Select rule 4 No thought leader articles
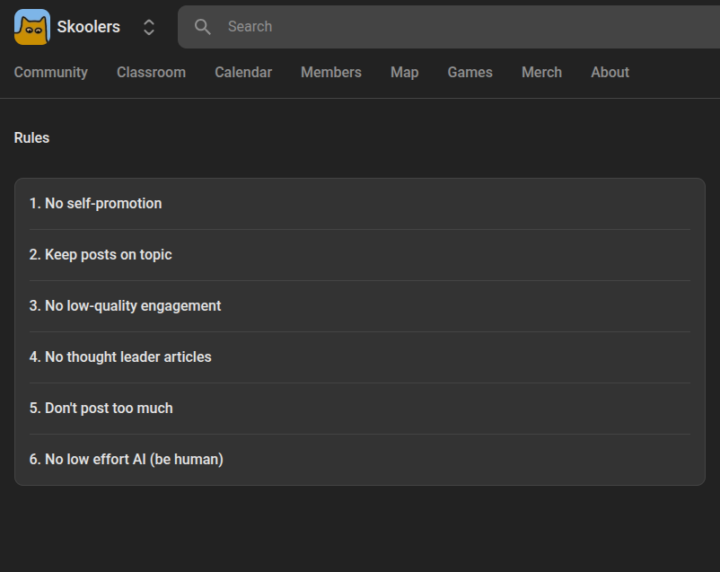Viewport: 720px width, 572px height. (x=120, y=357)
